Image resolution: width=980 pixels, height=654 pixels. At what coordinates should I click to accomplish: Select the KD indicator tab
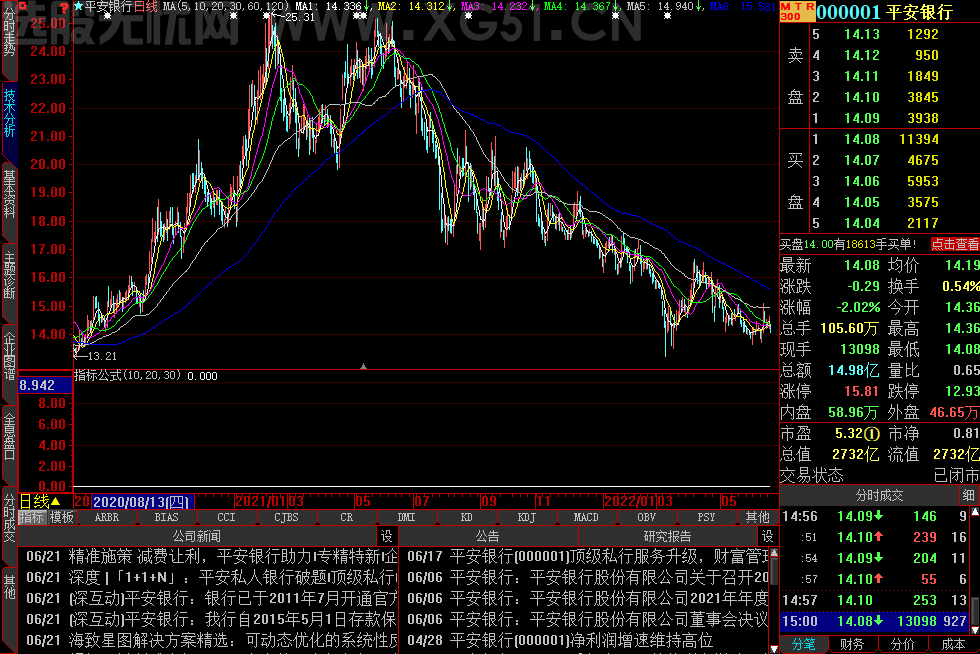[x=466, y=517]
